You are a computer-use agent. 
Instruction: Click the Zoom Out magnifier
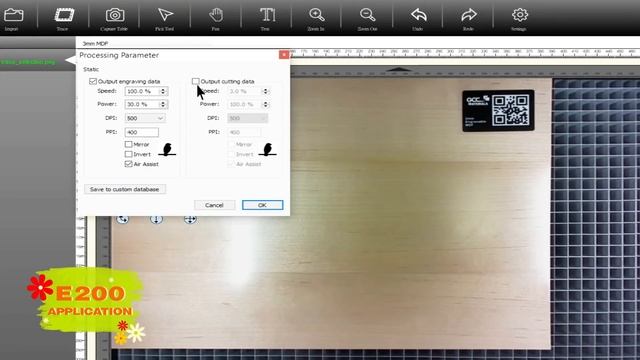[367, 19]
